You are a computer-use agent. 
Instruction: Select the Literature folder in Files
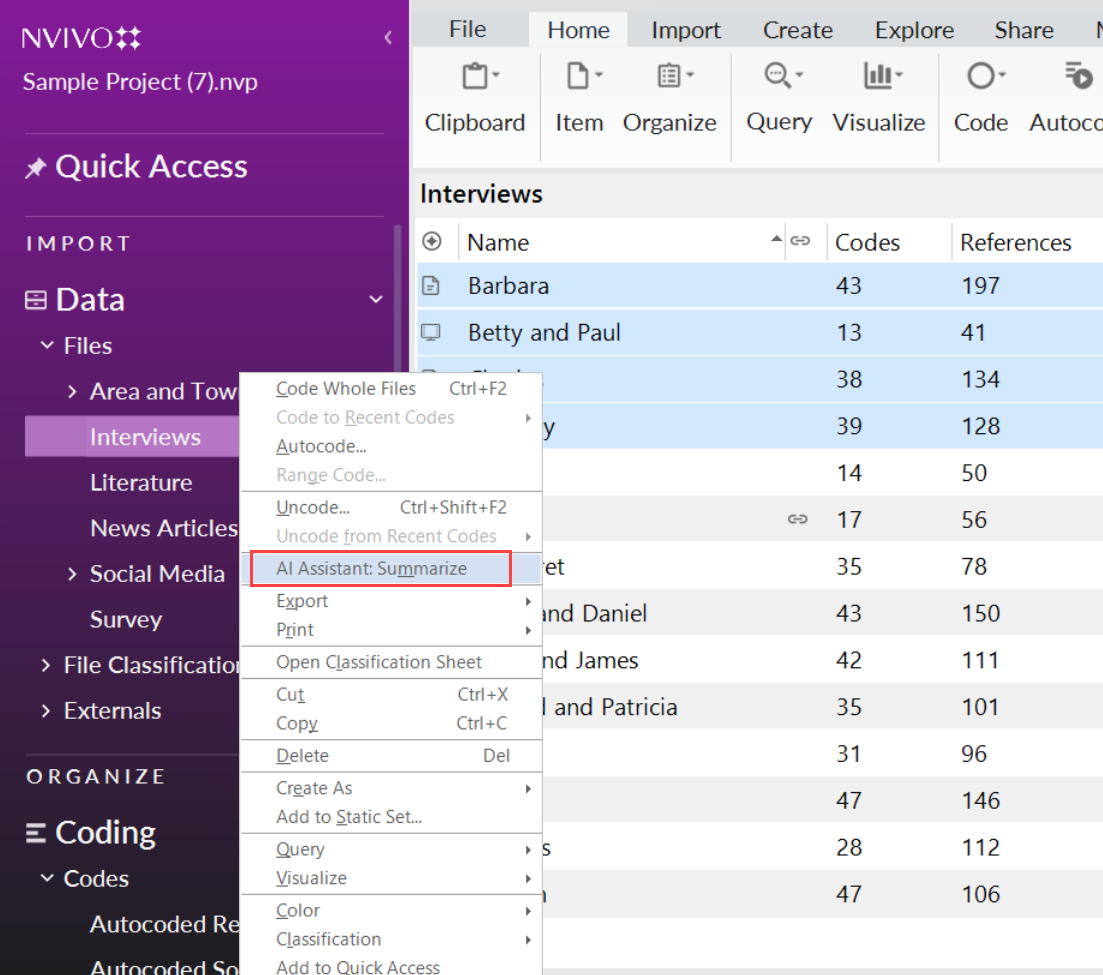[141, 483]
